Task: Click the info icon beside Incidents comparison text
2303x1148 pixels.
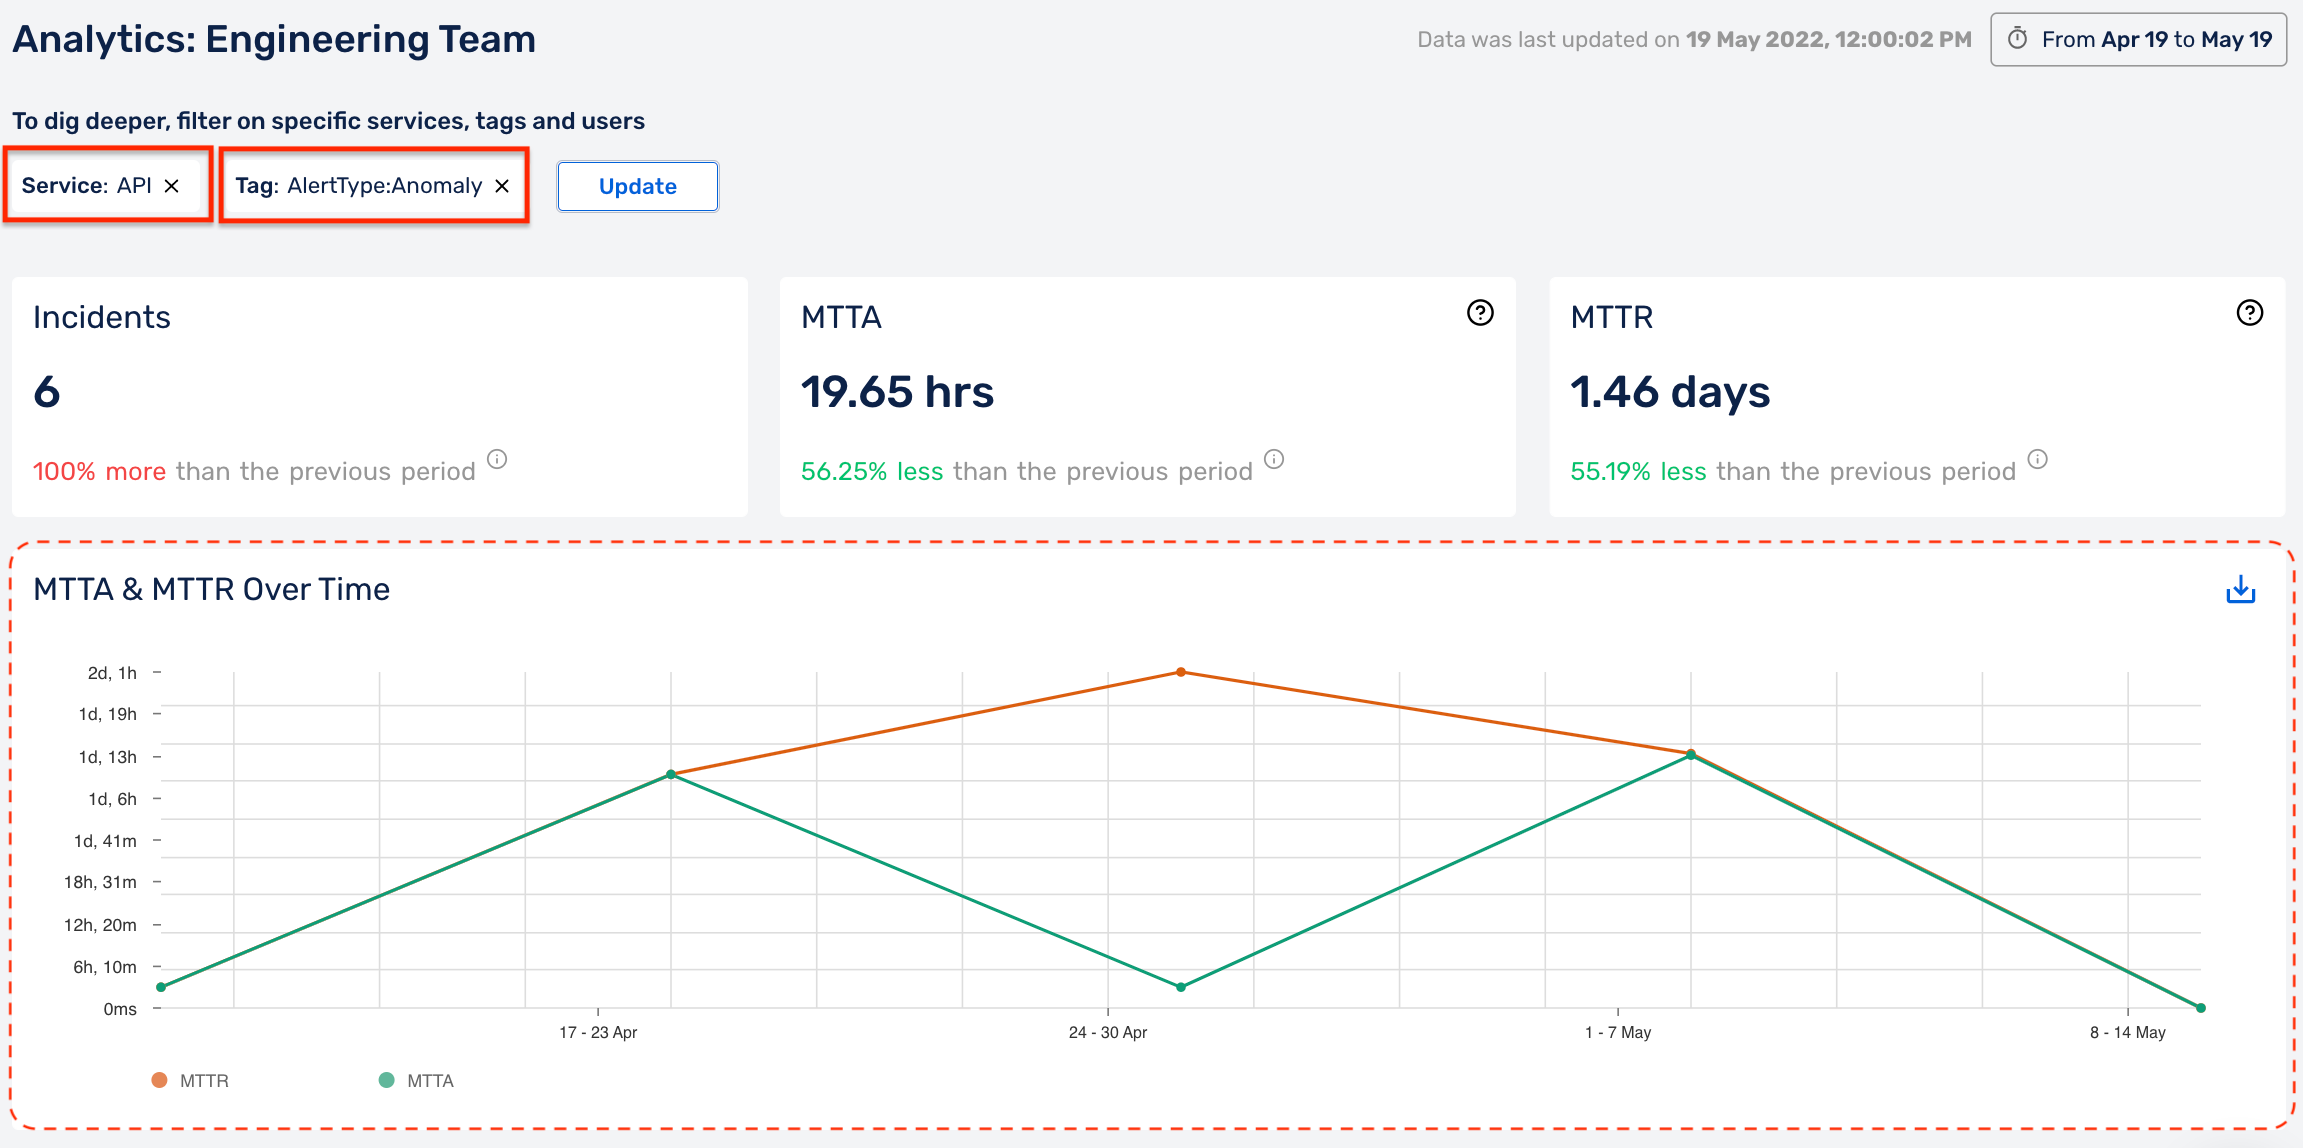Action: [498, 460]
